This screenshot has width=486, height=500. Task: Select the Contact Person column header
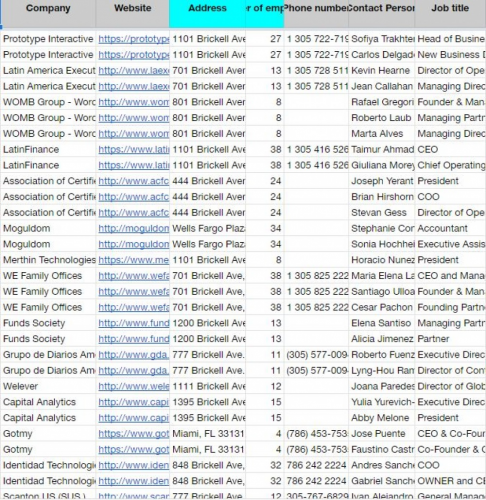tap(382, 13)
